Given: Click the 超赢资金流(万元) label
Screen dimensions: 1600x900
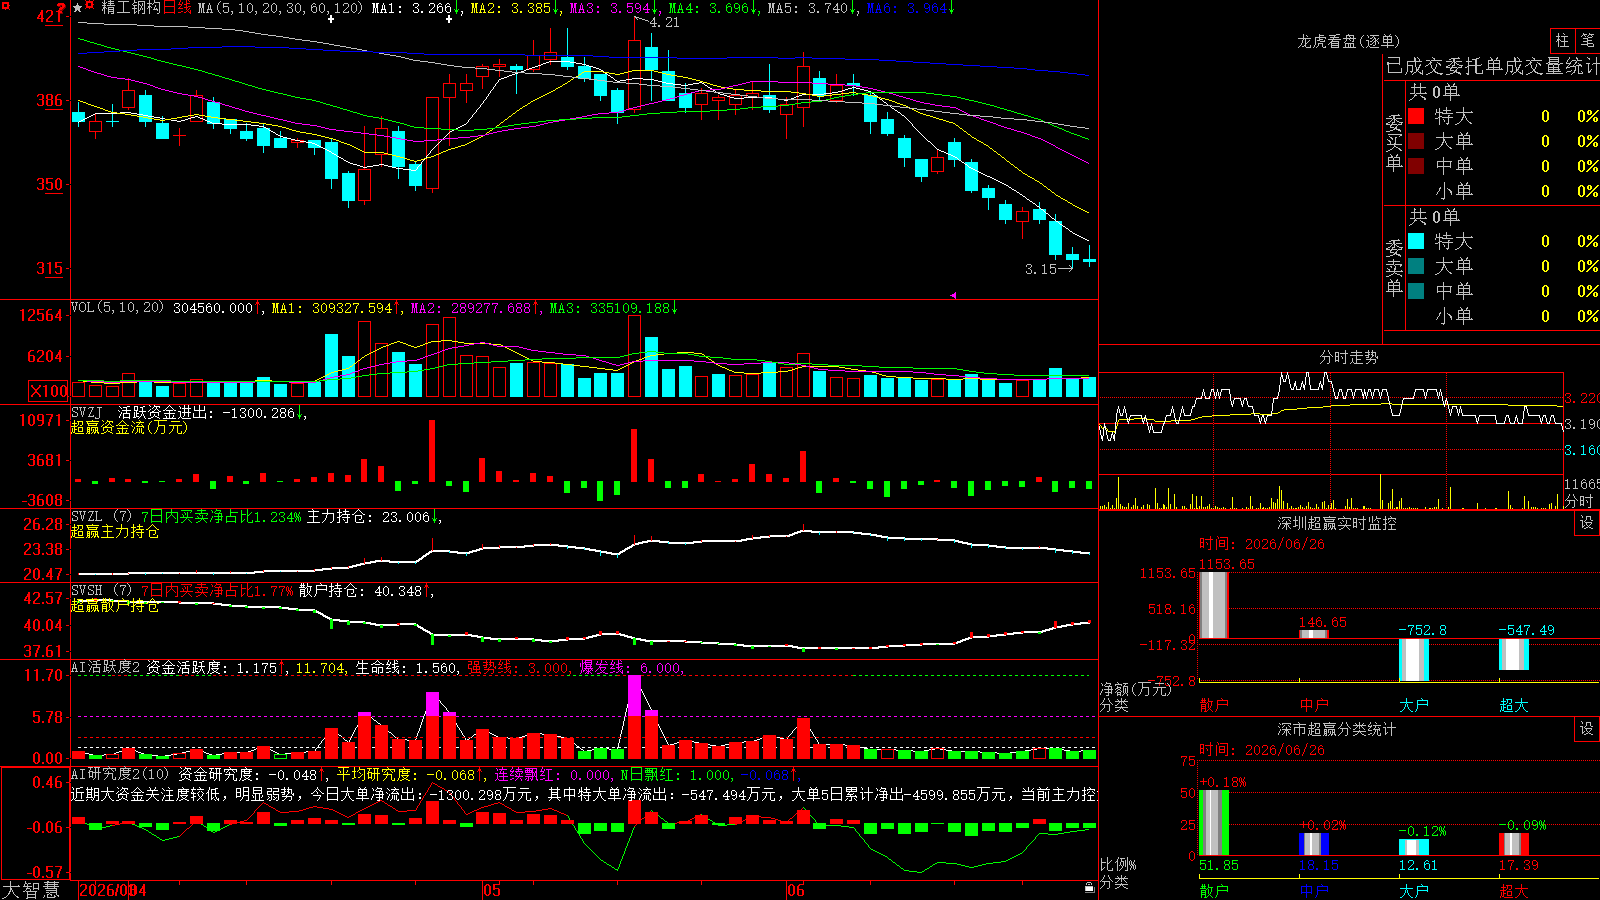Looking at the screenshot, I should [129, 427].
